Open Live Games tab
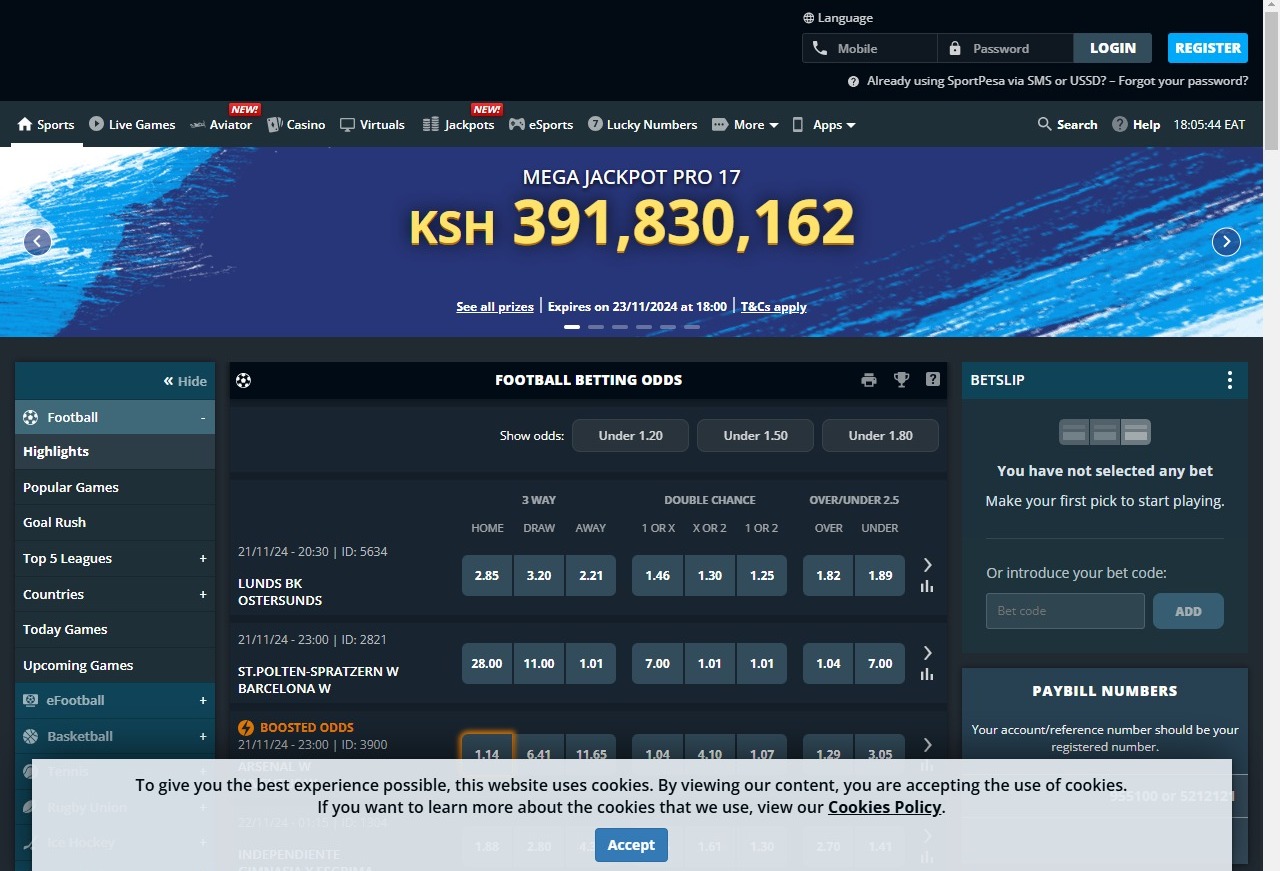Viewport: 1280px width, 871px height. coord(132,124)
